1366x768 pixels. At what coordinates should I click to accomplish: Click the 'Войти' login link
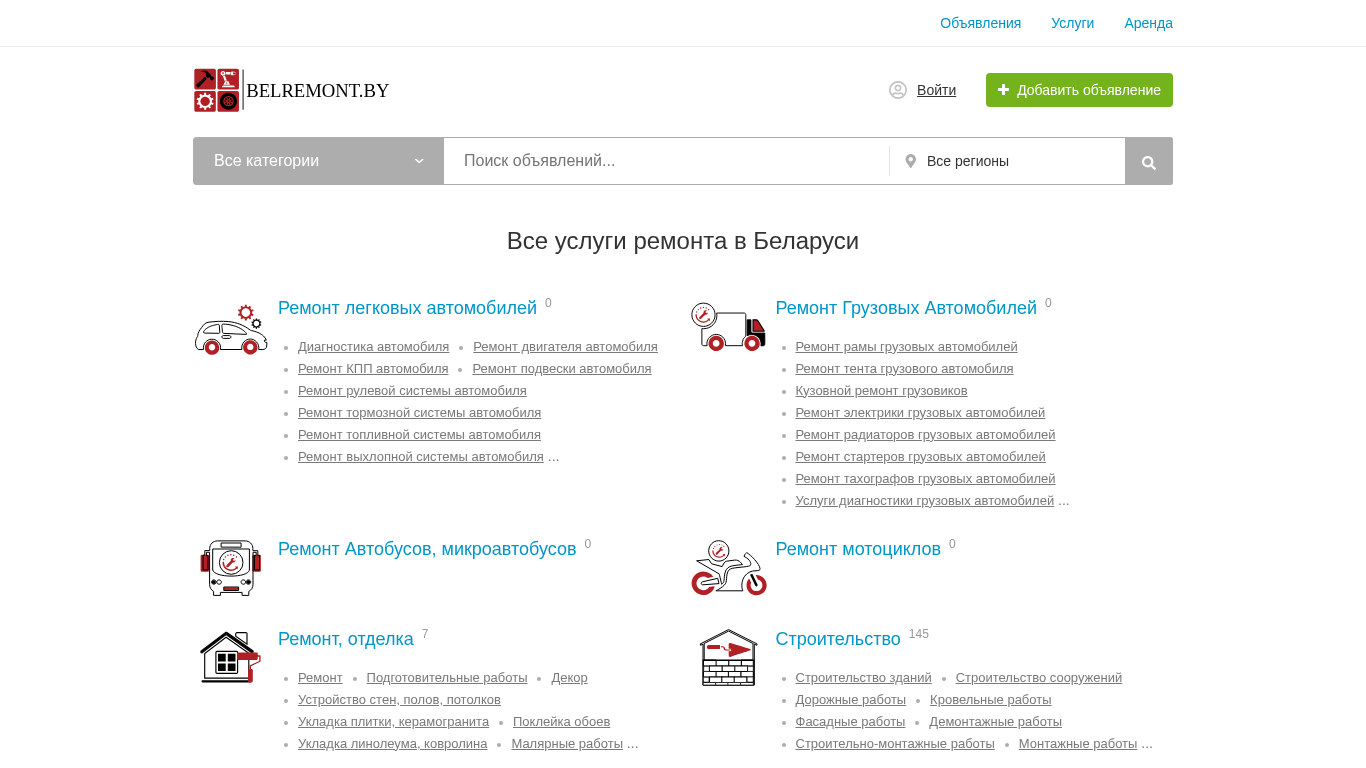(936, 90)
